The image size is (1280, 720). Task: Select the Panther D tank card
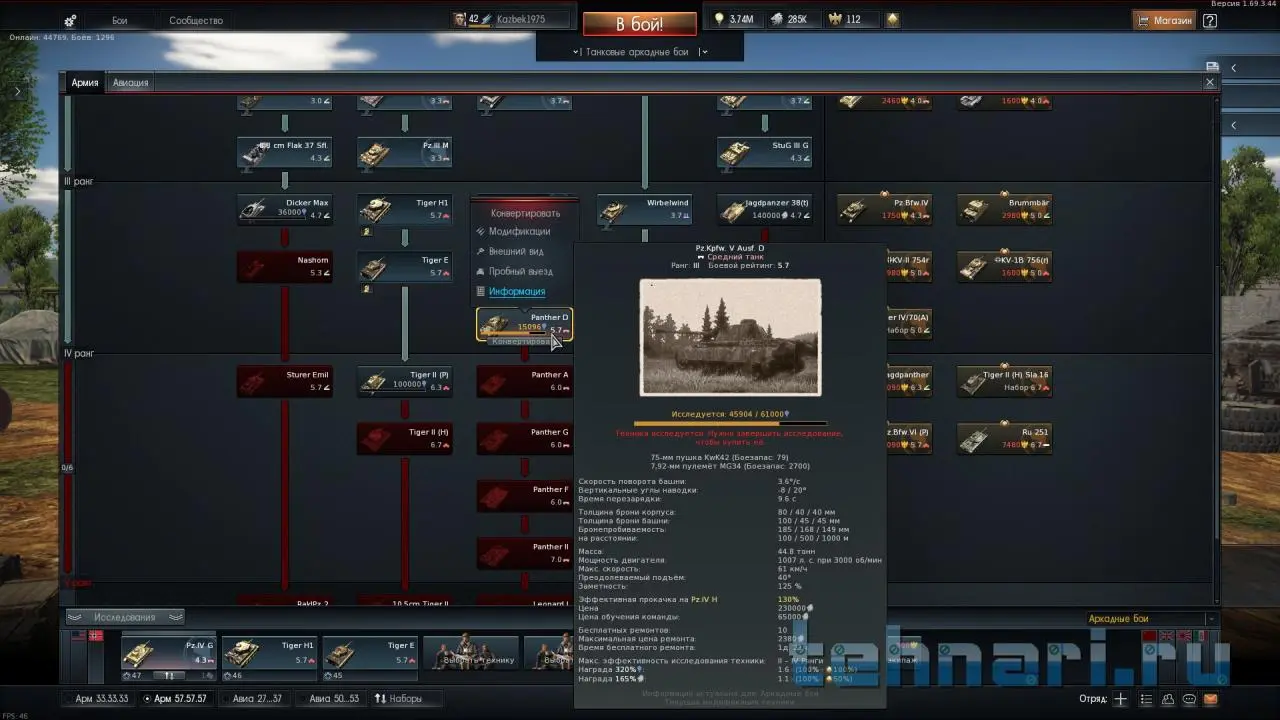(524, 324)
